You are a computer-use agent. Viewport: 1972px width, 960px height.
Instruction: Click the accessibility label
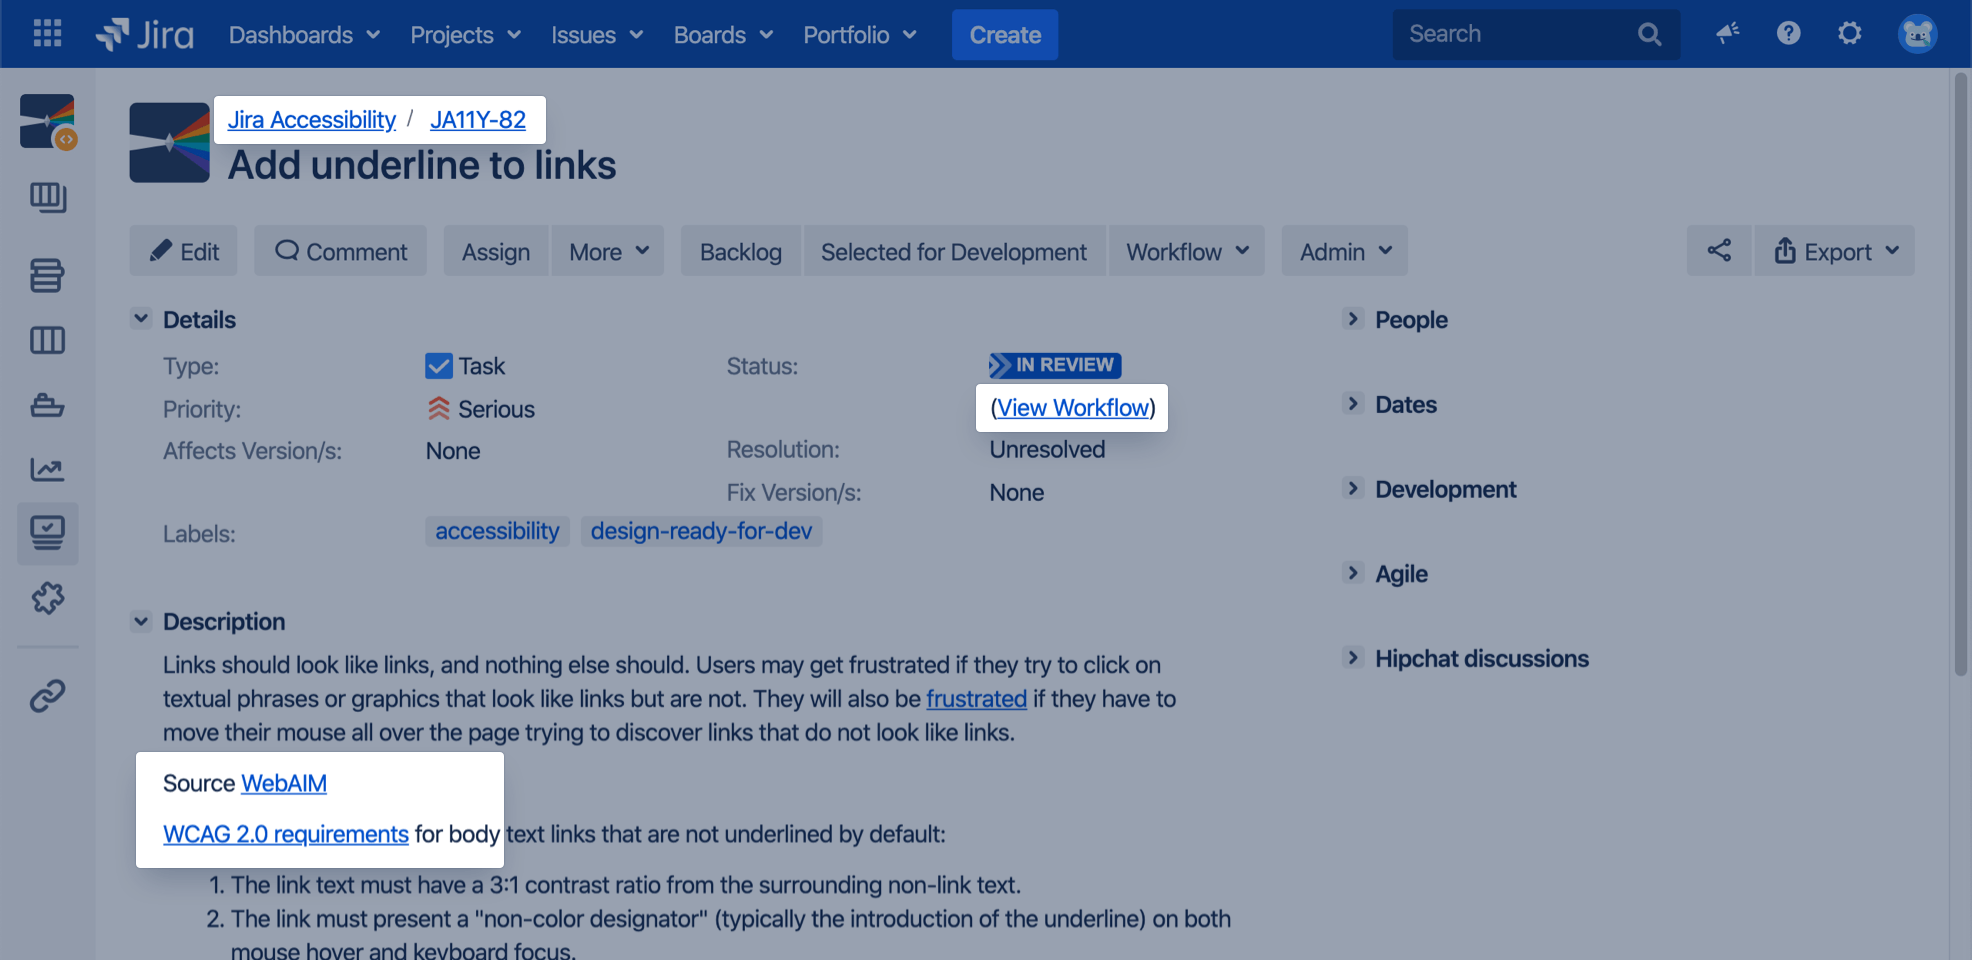point(497,531)
